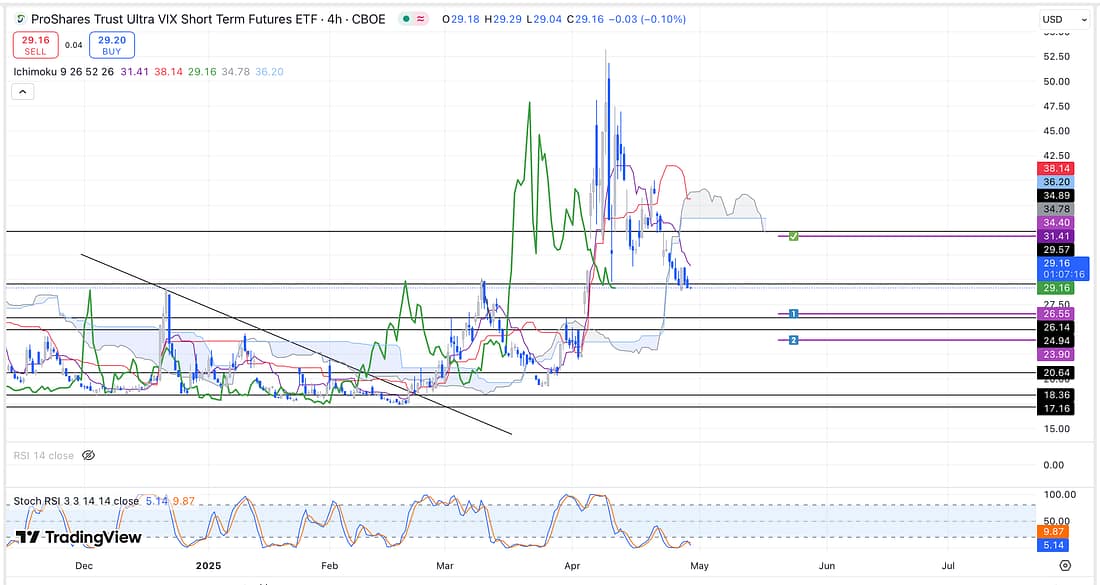Click the green checkmark marker on purple line
This screenshot has width=1100, height=585.
[x=793, y=236]
